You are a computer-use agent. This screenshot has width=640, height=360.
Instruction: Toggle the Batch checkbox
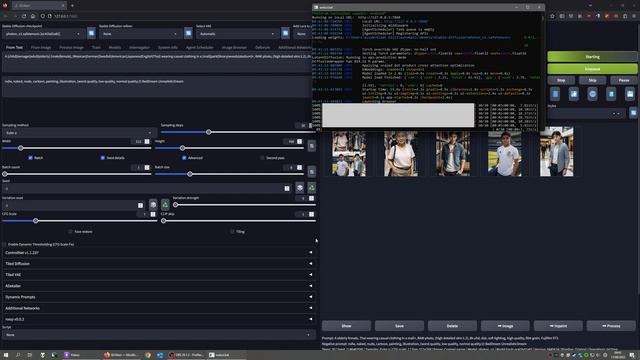coord(30,158)
